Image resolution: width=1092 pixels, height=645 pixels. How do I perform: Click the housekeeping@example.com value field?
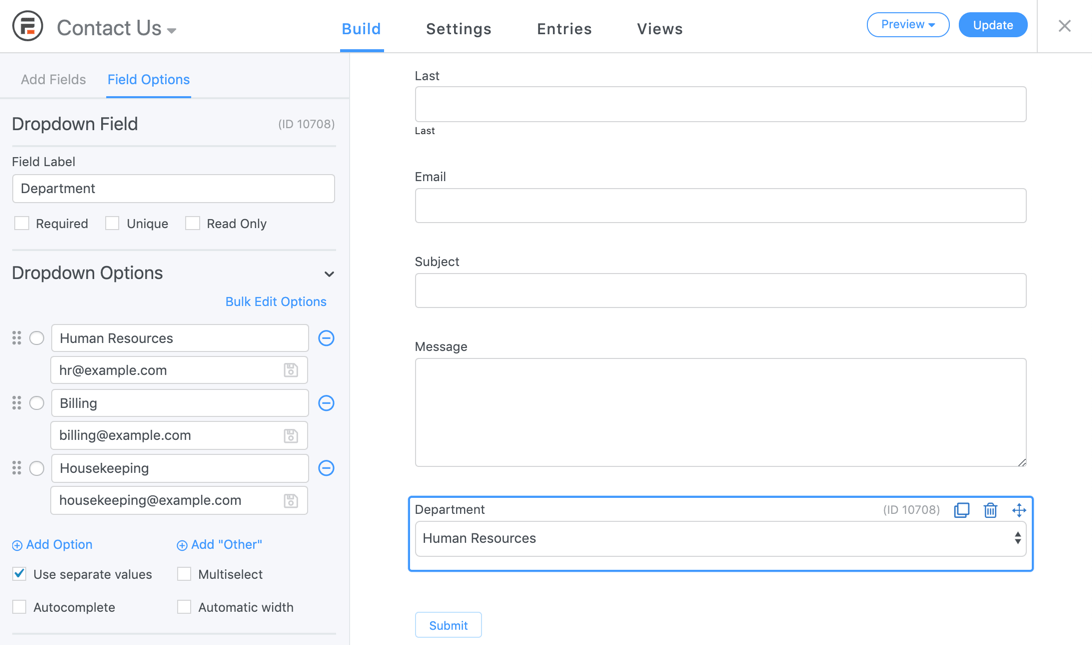pos(179,500)
